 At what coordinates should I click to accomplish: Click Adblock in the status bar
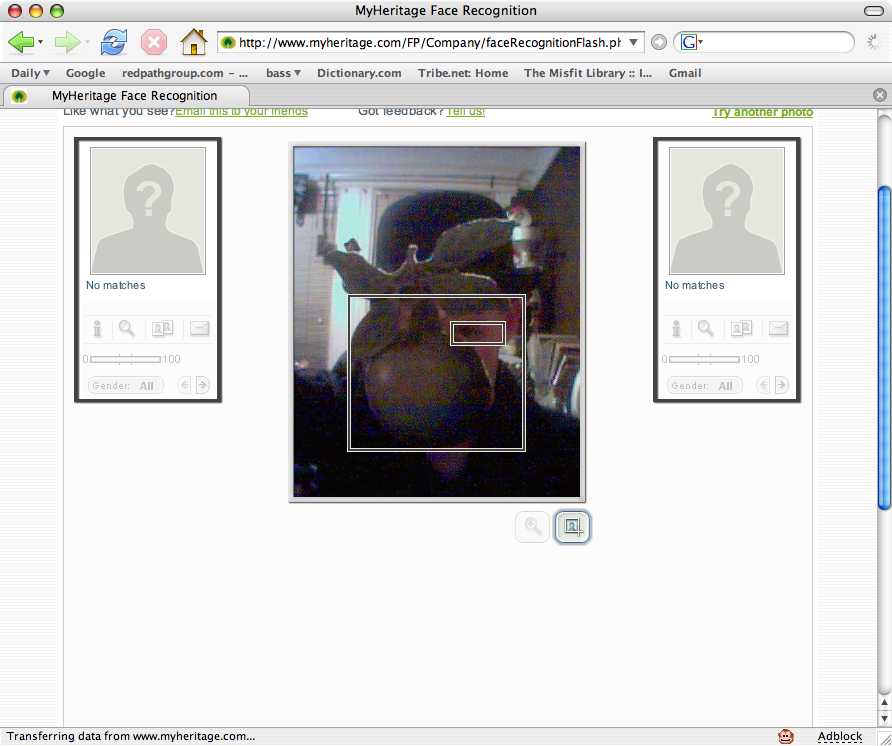(839, 736)
